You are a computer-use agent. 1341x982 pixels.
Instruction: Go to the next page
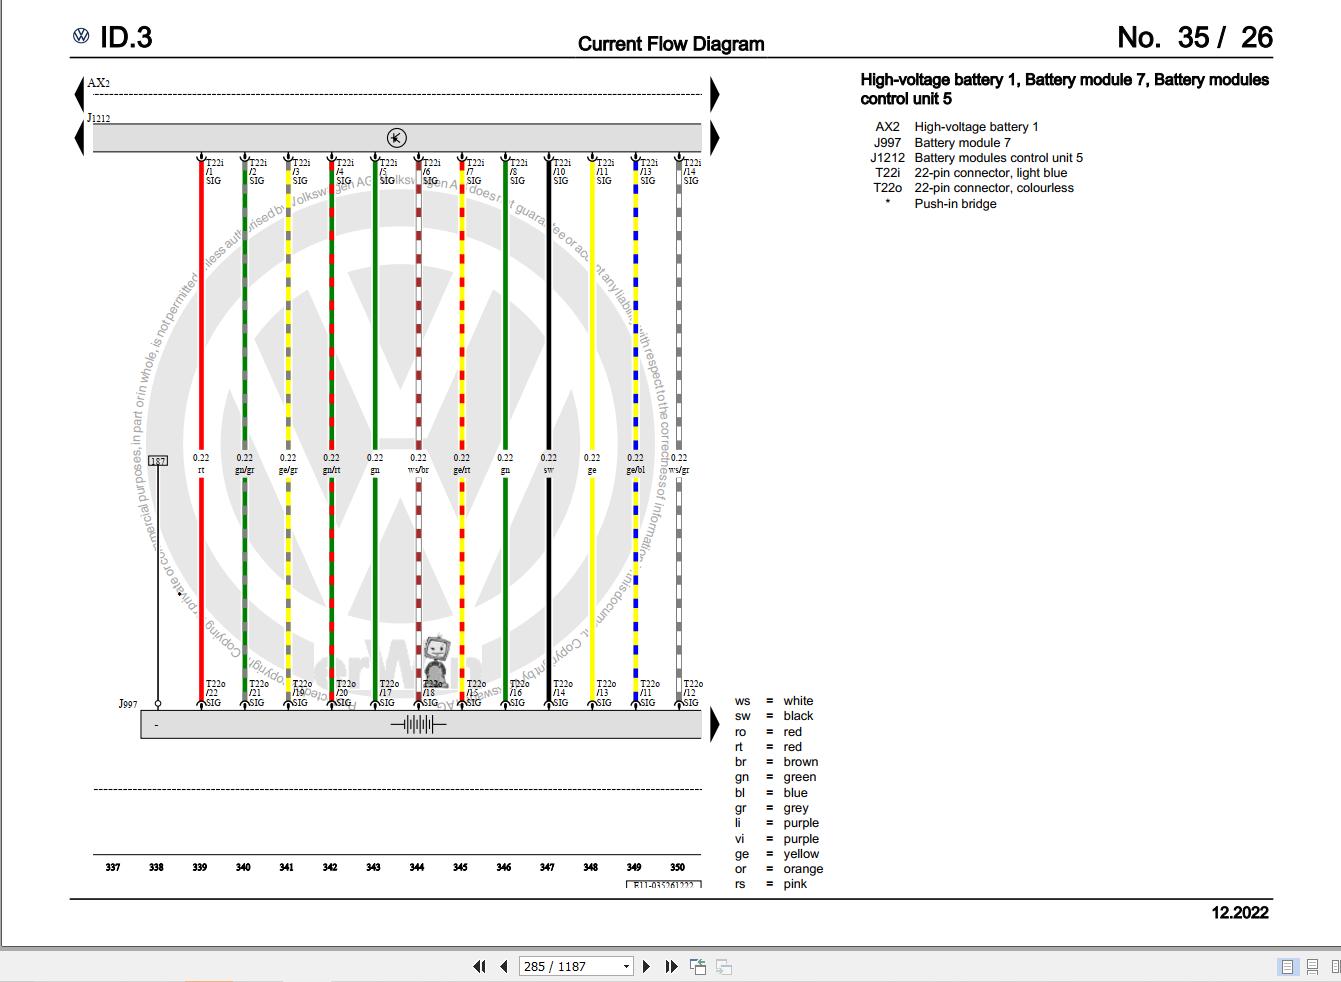tap(646, 966)
